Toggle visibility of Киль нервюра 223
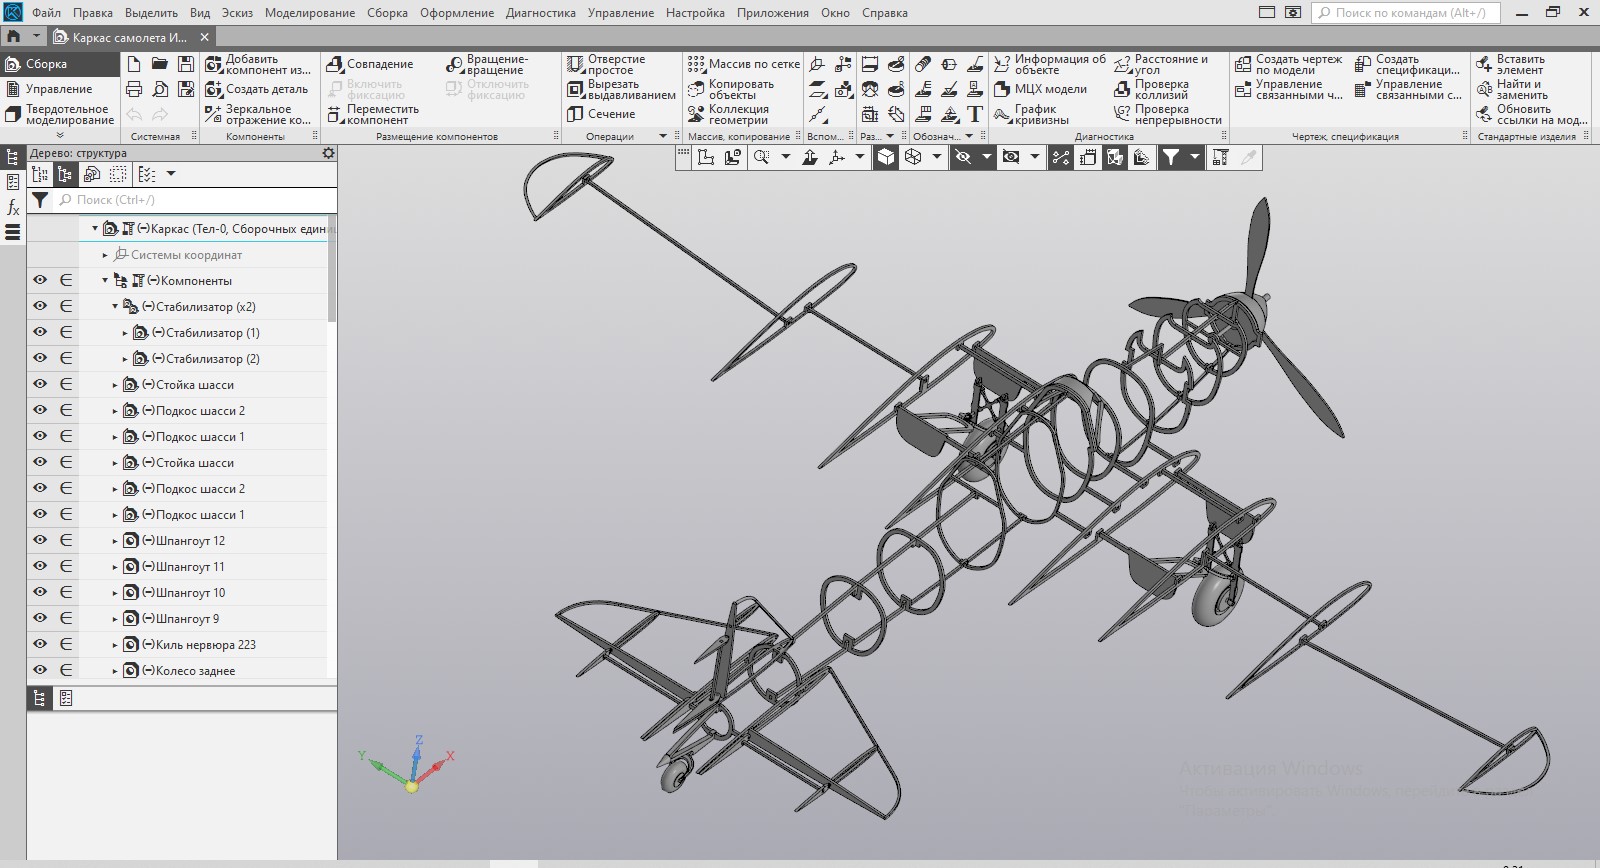Screen dimensions: 1600x868 click(40, 645)
